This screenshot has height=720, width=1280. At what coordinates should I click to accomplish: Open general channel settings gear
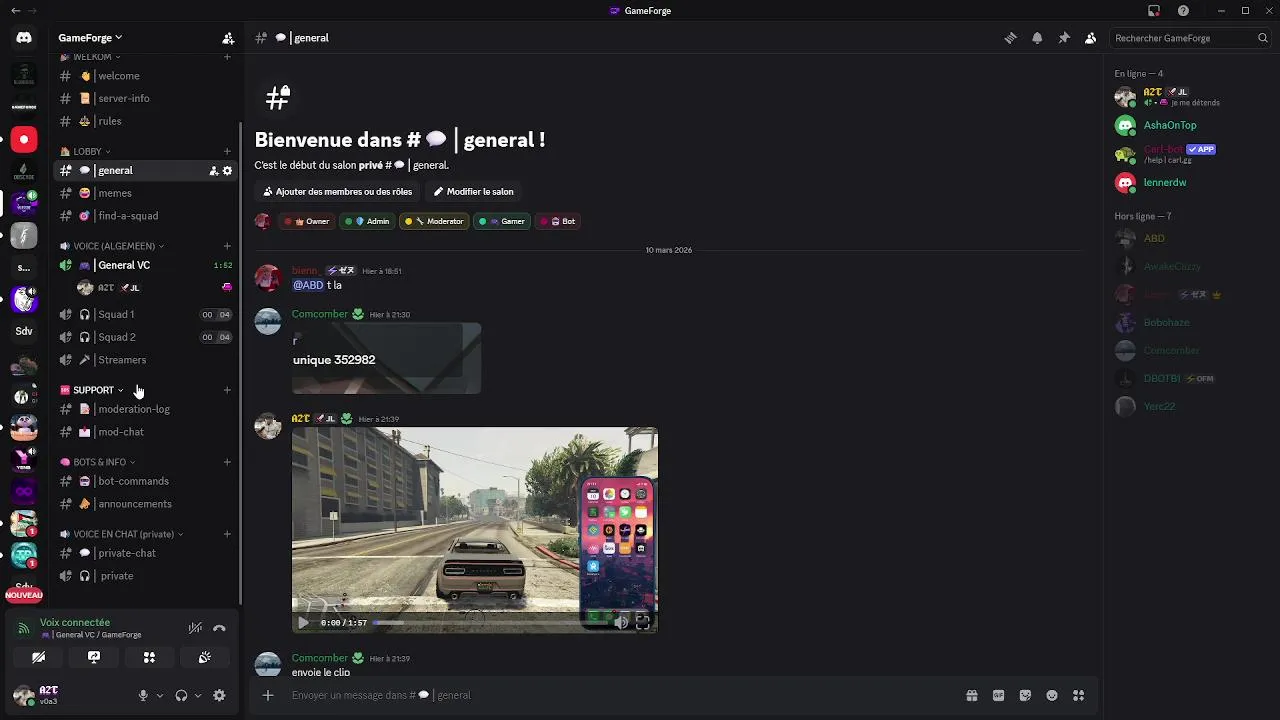227,171
